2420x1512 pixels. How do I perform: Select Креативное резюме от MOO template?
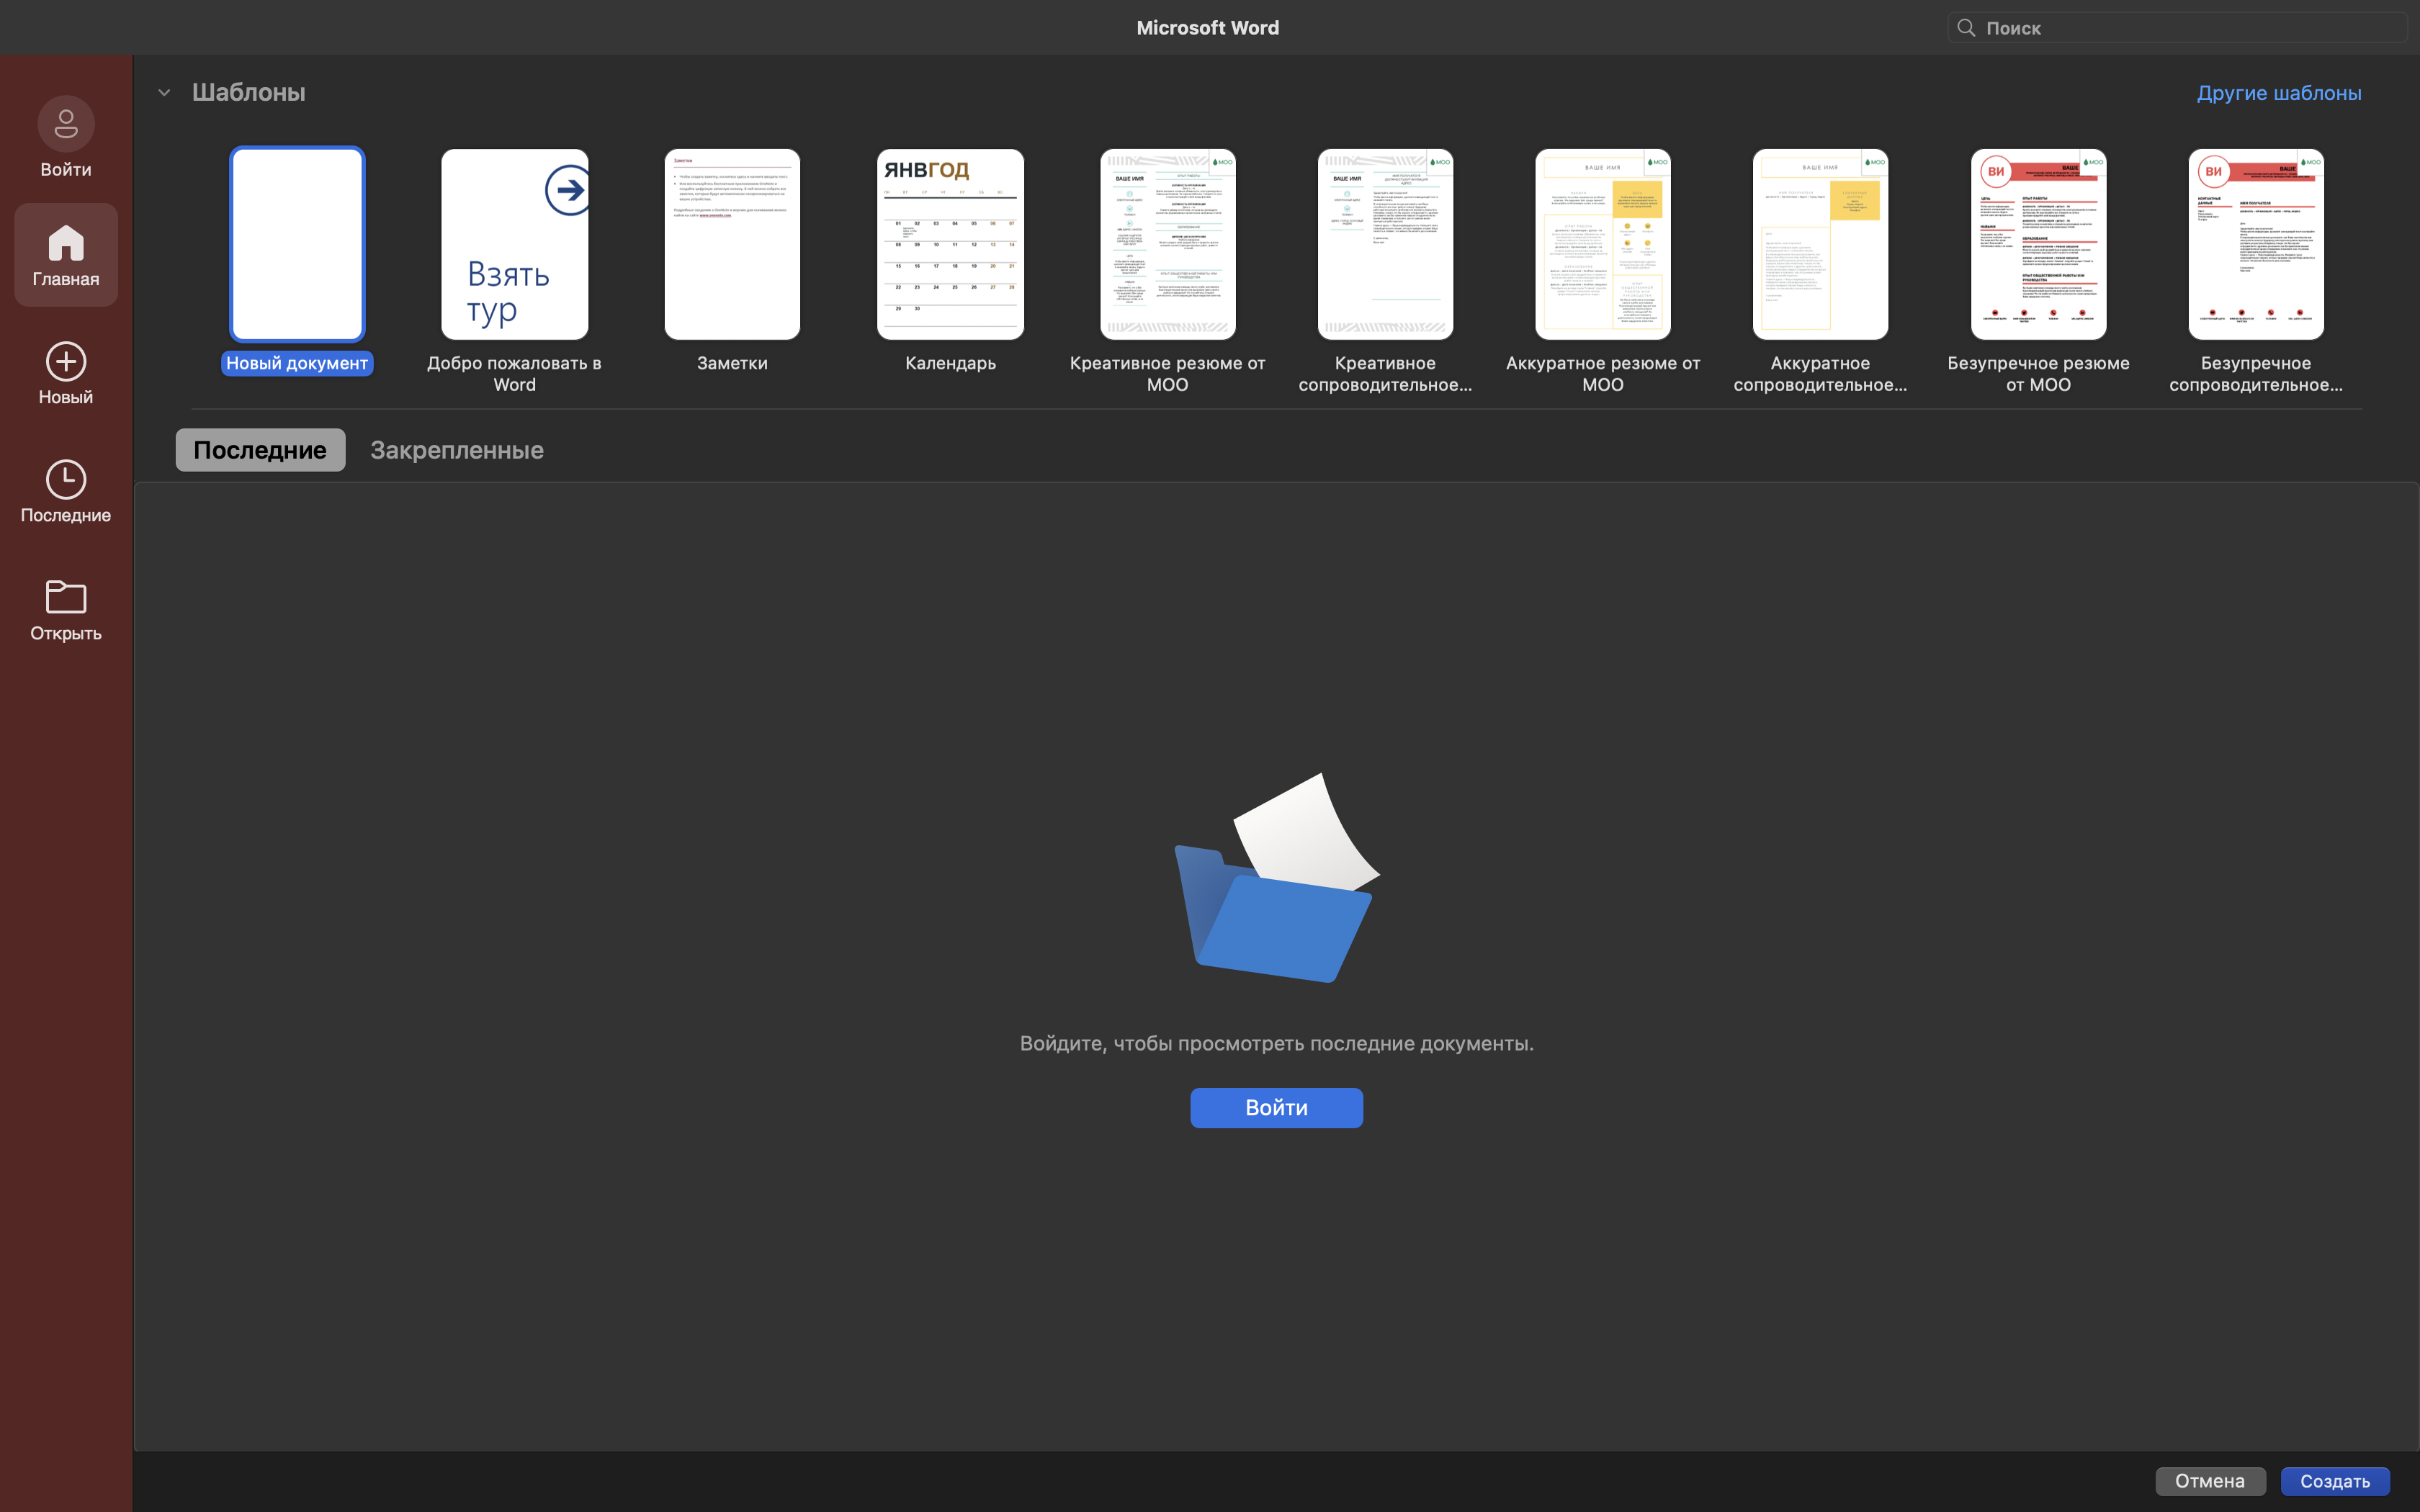coord(1168,244)
